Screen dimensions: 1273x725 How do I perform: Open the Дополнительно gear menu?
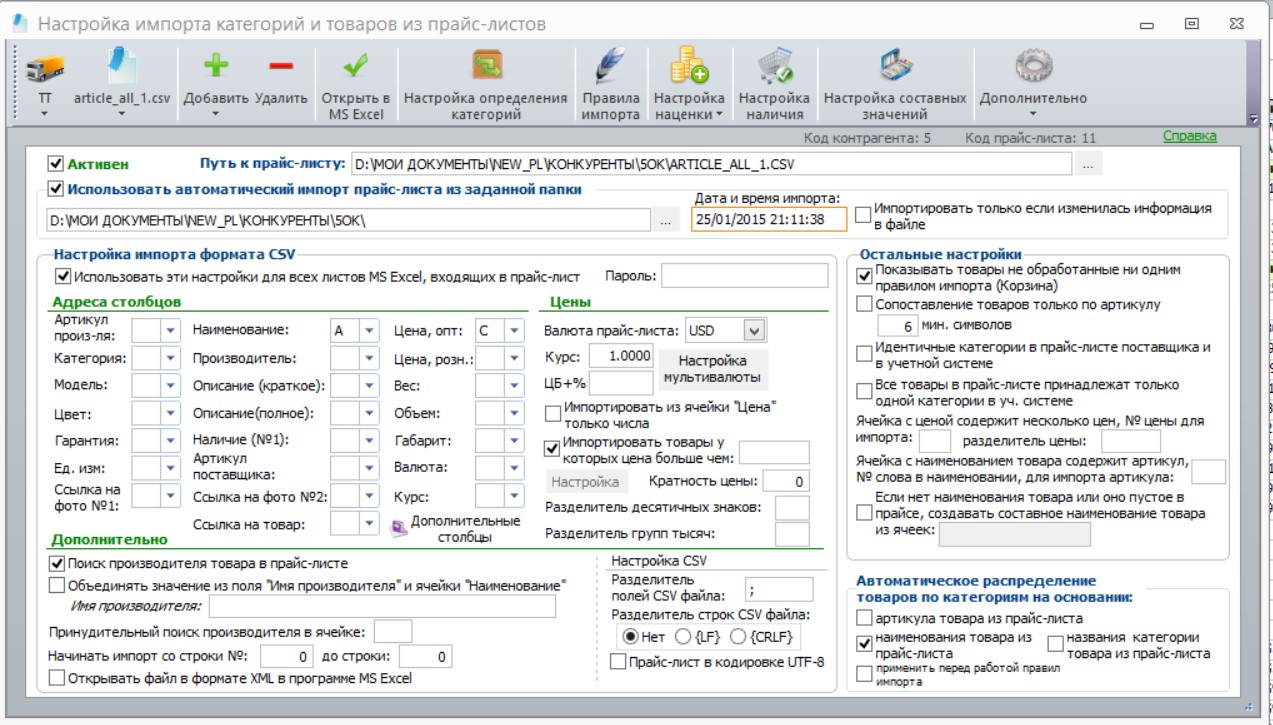(1033, 68)
